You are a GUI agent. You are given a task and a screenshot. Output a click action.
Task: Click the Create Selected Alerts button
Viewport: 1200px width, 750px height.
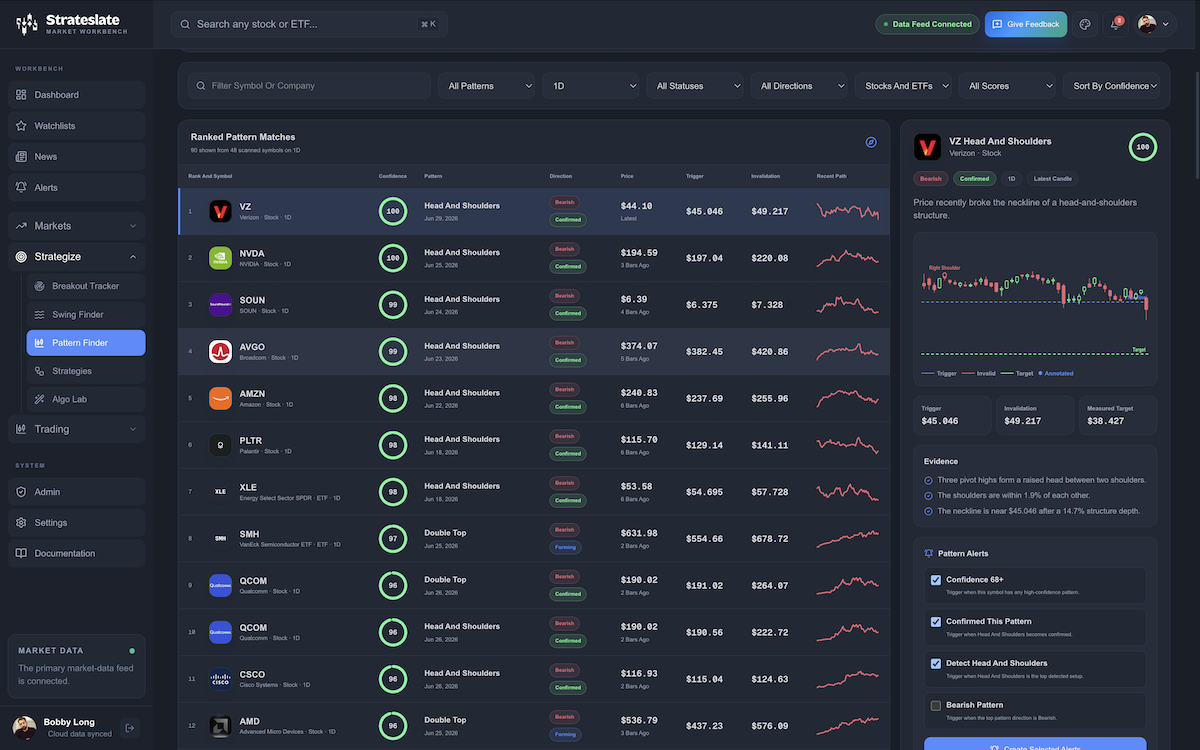(1035, 744)
